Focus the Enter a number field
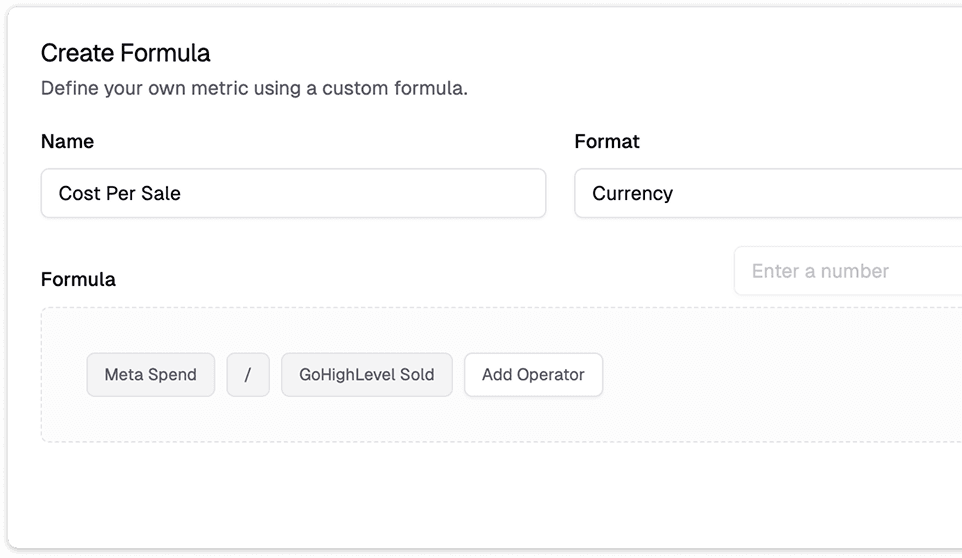Image resolution: width=962 pixels, height=558 pixels. coord(848,271)
